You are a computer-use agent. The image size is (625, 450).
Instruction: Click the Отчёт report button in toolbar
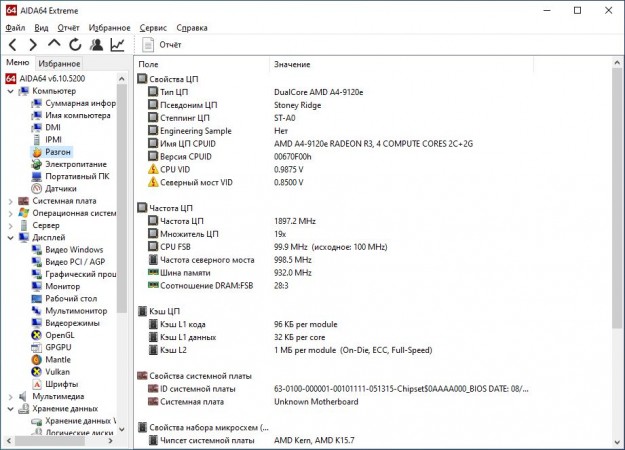click(161, 45)
